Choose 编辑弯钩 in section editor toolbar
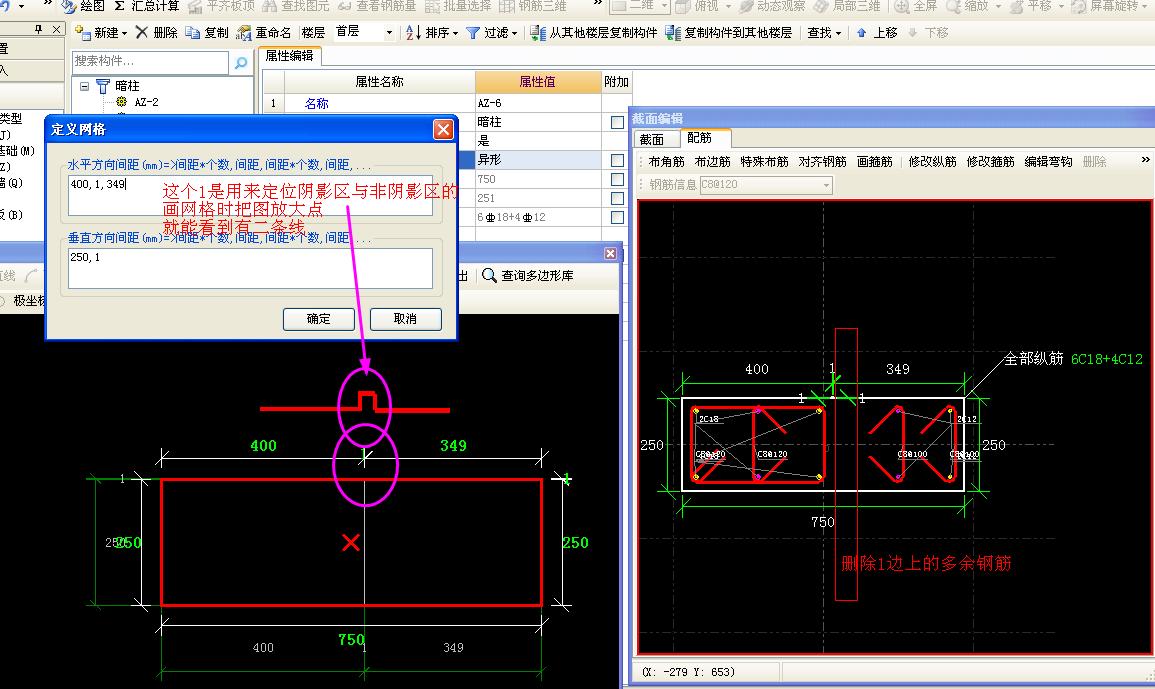The width and height of the screenshot is (1155, 689). tap(1048, 161)
